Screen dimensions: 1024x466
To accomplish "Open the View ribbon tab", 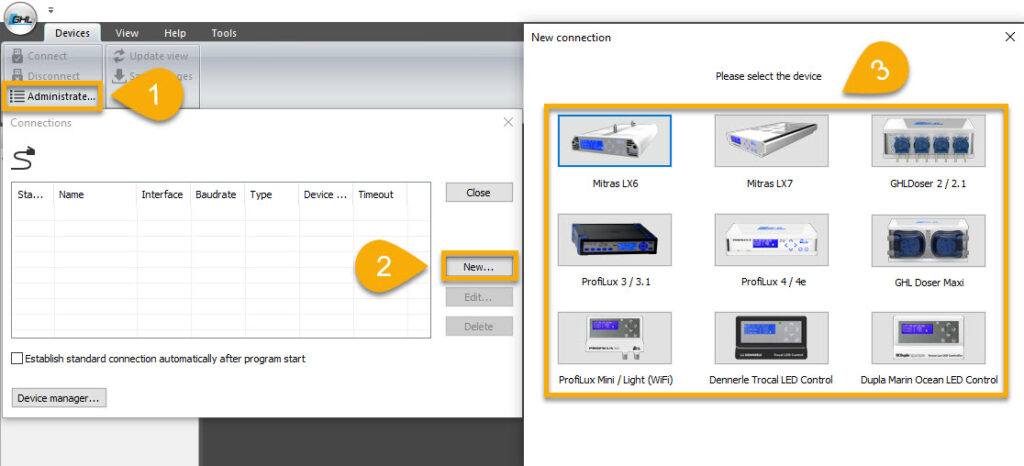I will tap(127, 33).
